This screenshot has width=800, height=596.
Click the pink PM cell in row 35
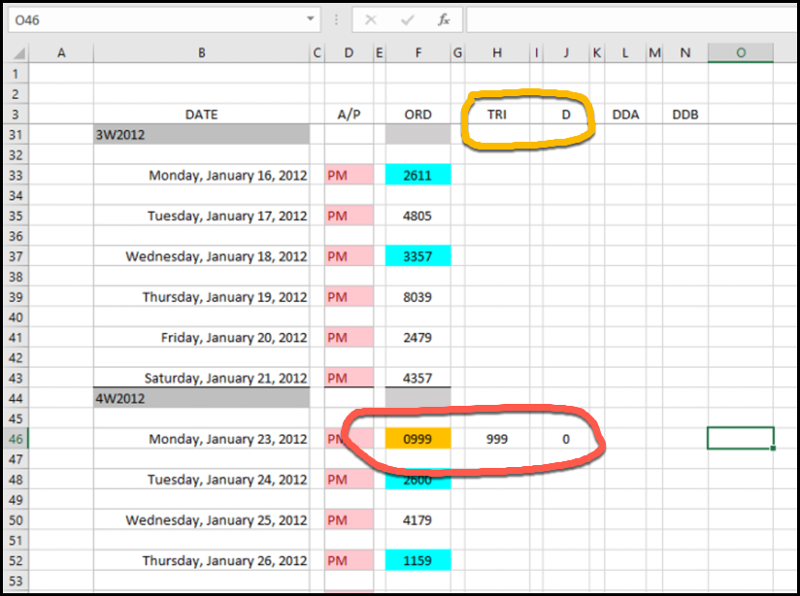pos(349,216)
